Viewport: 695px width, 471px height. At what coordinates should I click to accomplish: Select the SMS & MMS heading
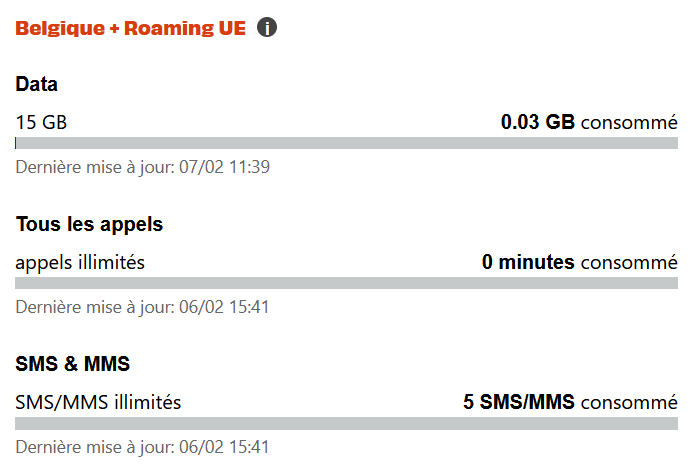(x=73, y=364)
